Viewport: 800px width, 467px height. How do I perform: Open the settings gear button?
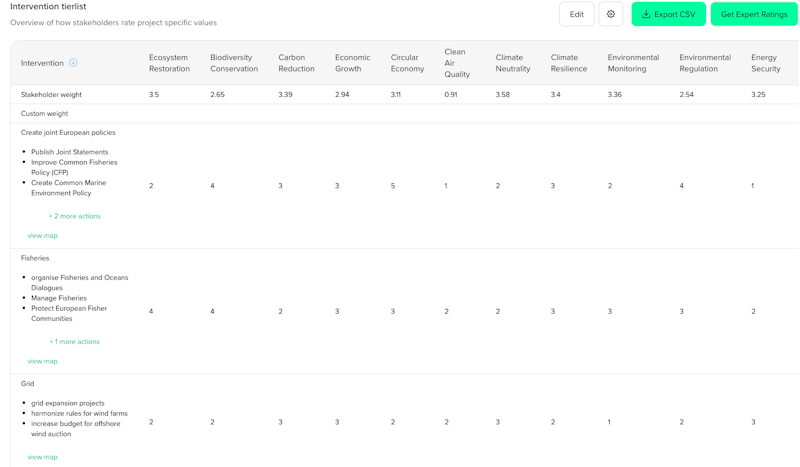point(611,14)
